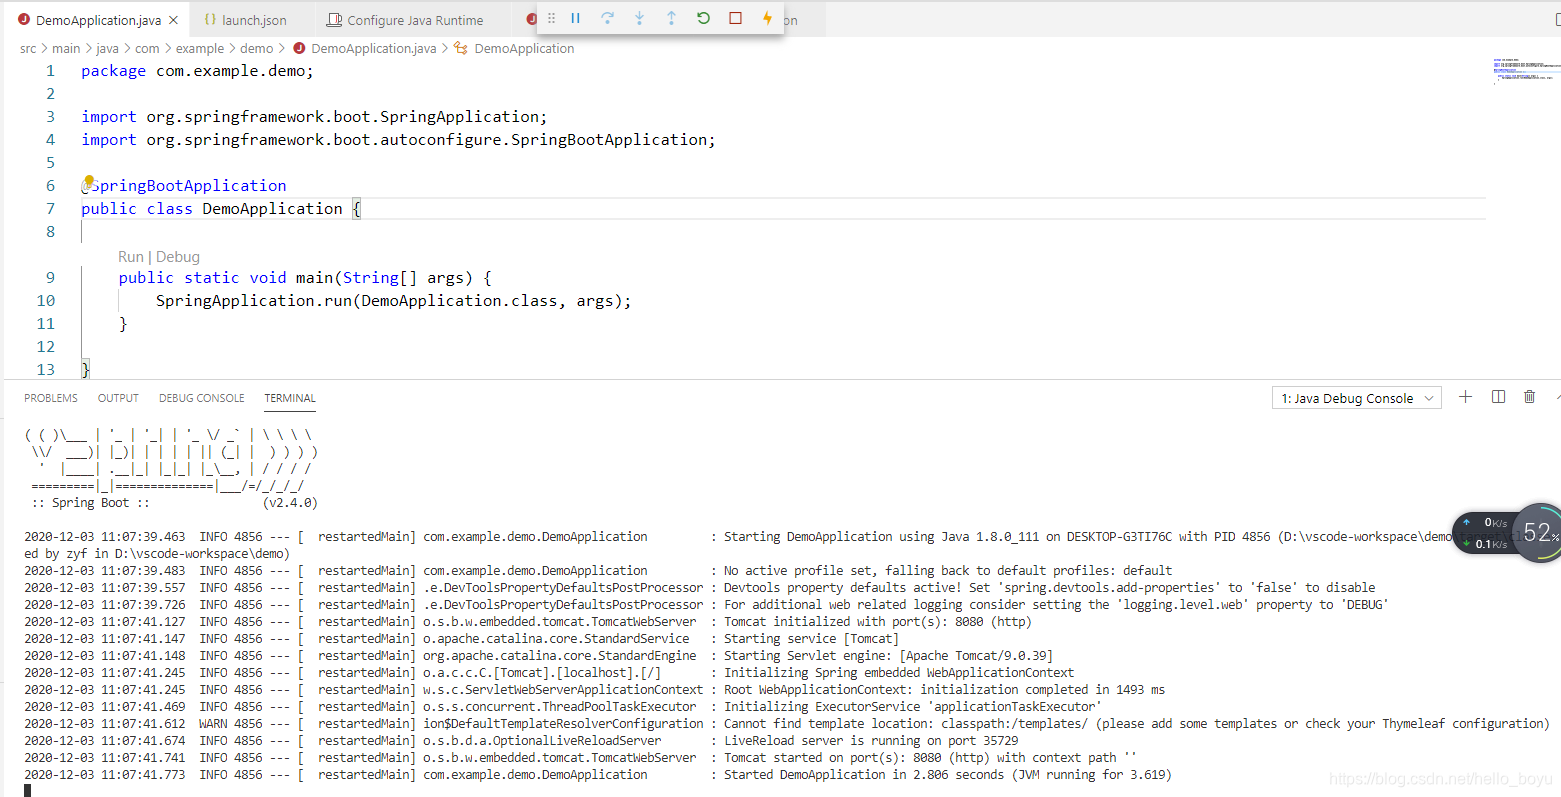Click 'LiveReload server is running on port 35729'
This screenshot has width=1561, height=797.
pos(871,741)
